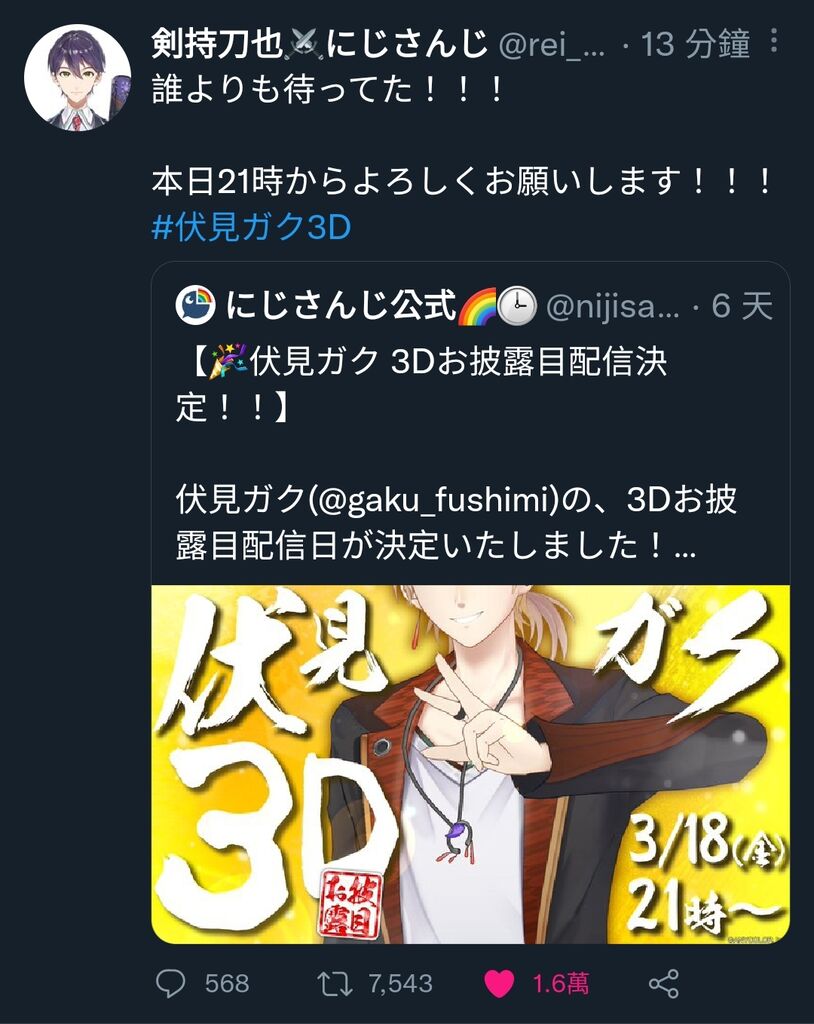The height and width of the screenshot is (1024, 814).
Task: Open 剣持刀也's profile avatar
Action: click(77, 77)
